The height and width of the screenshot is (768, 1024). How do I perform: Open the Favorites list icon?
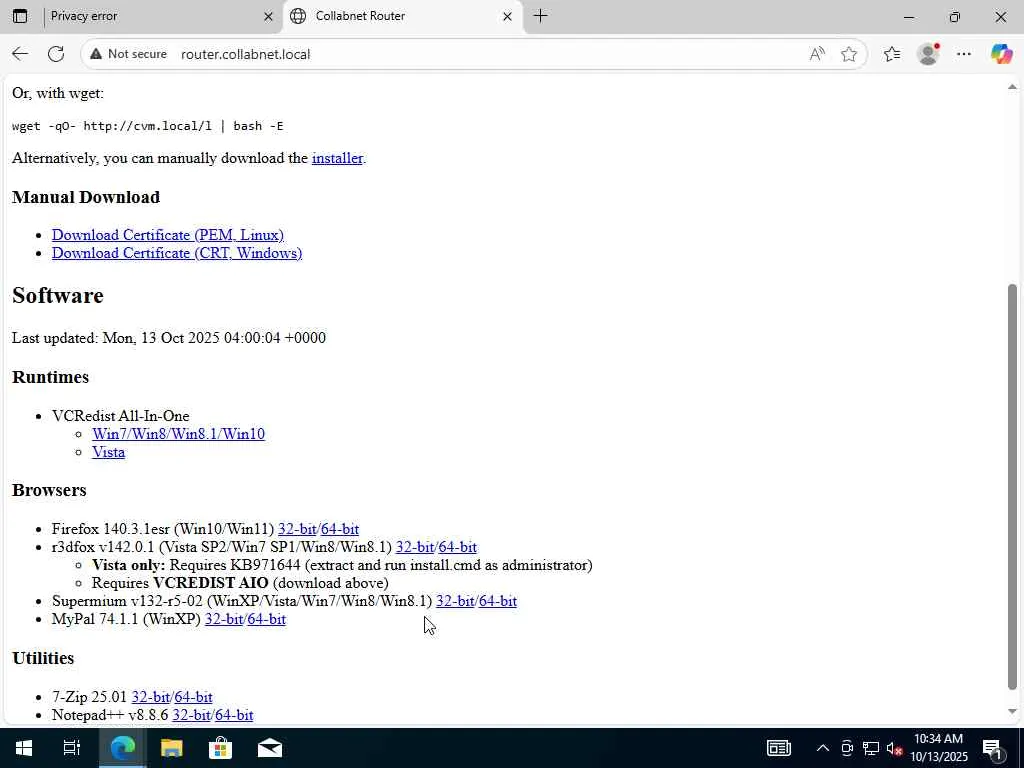click(892, 54)
